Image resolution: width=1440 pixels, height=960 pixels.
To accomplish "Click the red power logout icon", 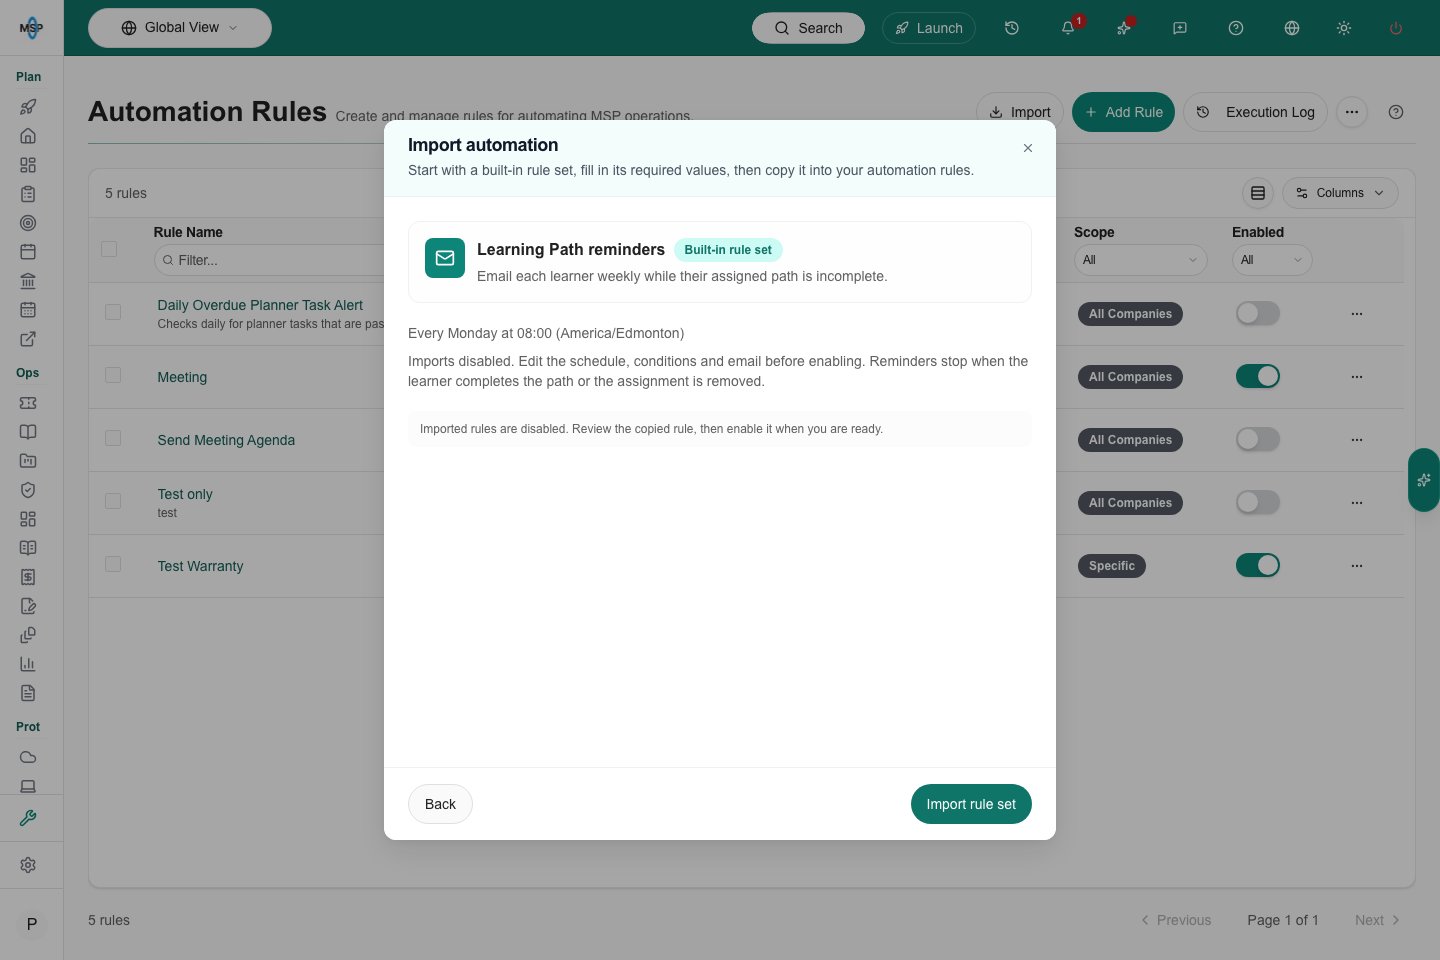I will (1396, 28).
